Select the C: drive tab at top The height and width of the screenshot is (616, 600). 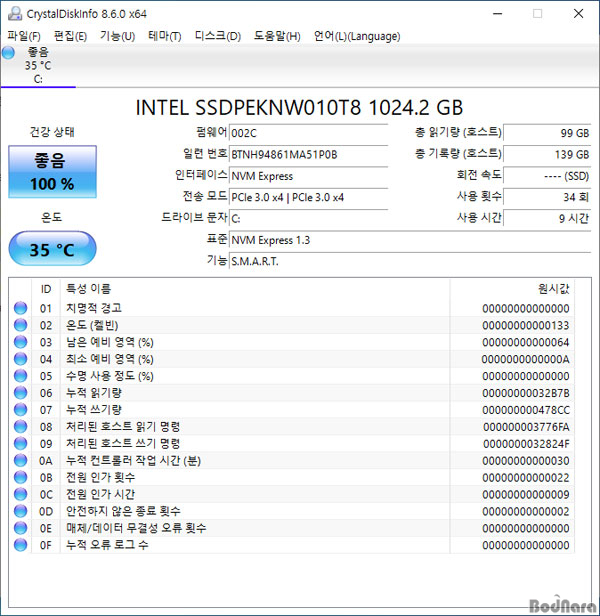[38, 66]
